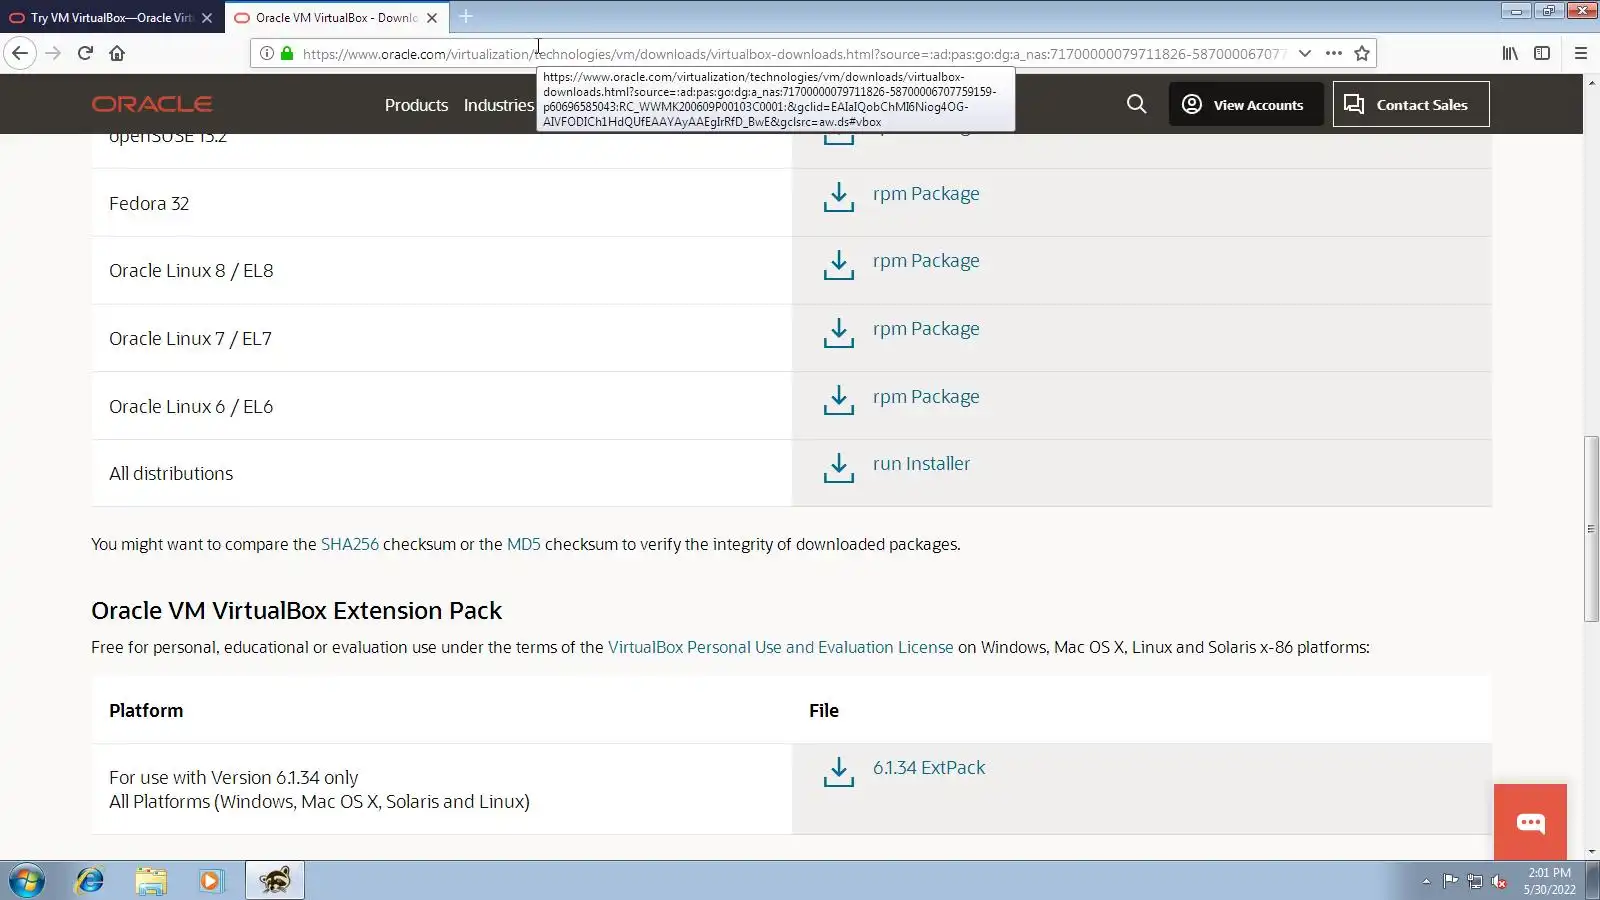Click the Contact Sales button

tap(1411, 104)
